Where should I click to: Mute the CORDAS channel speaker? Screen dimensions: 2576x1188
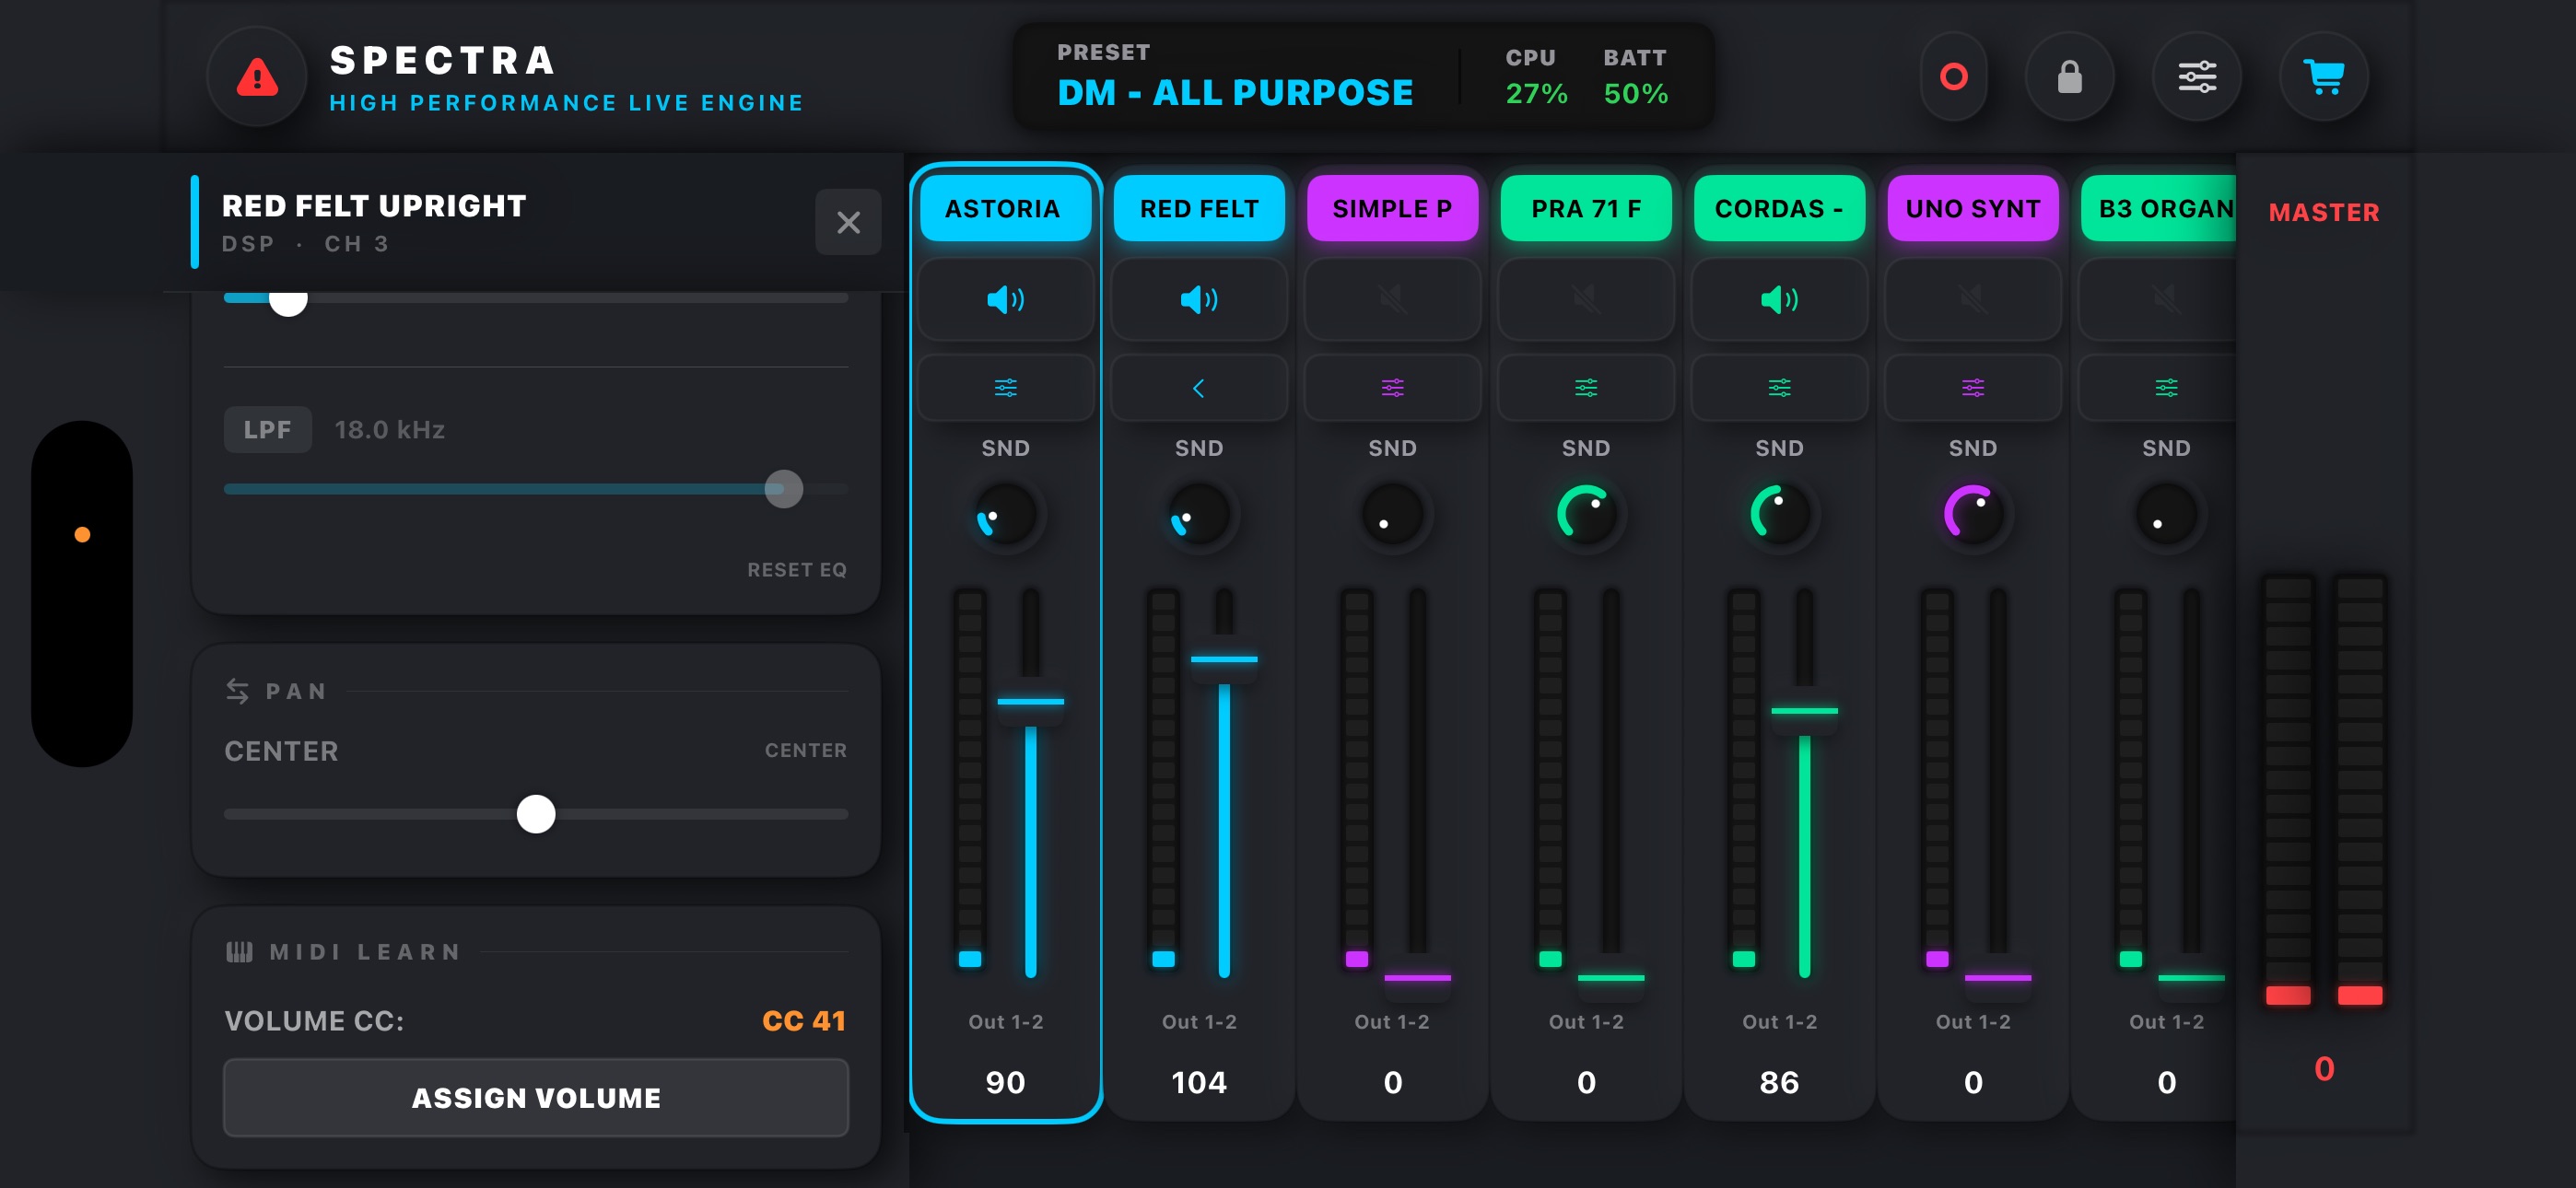(x=1779, y=299)
